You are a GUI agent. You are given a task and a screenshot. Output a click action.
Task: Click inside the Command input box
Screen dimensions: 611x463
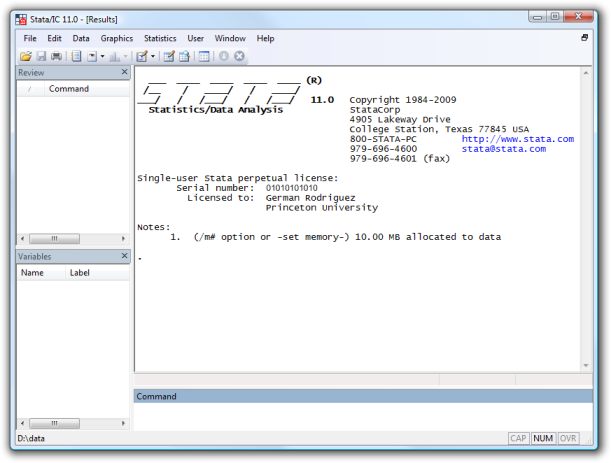(363, 417)
